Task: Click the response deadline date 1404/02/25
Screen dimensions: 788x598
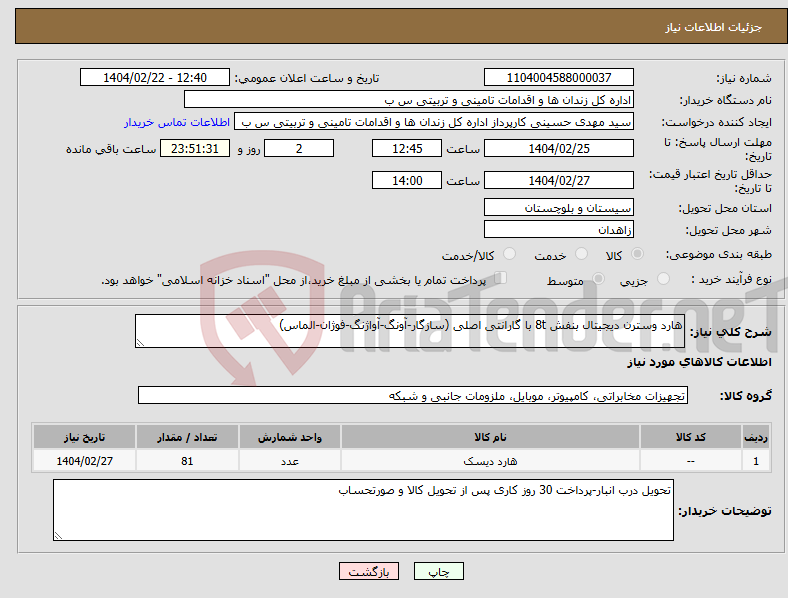Action: click(x=558, y=148)
